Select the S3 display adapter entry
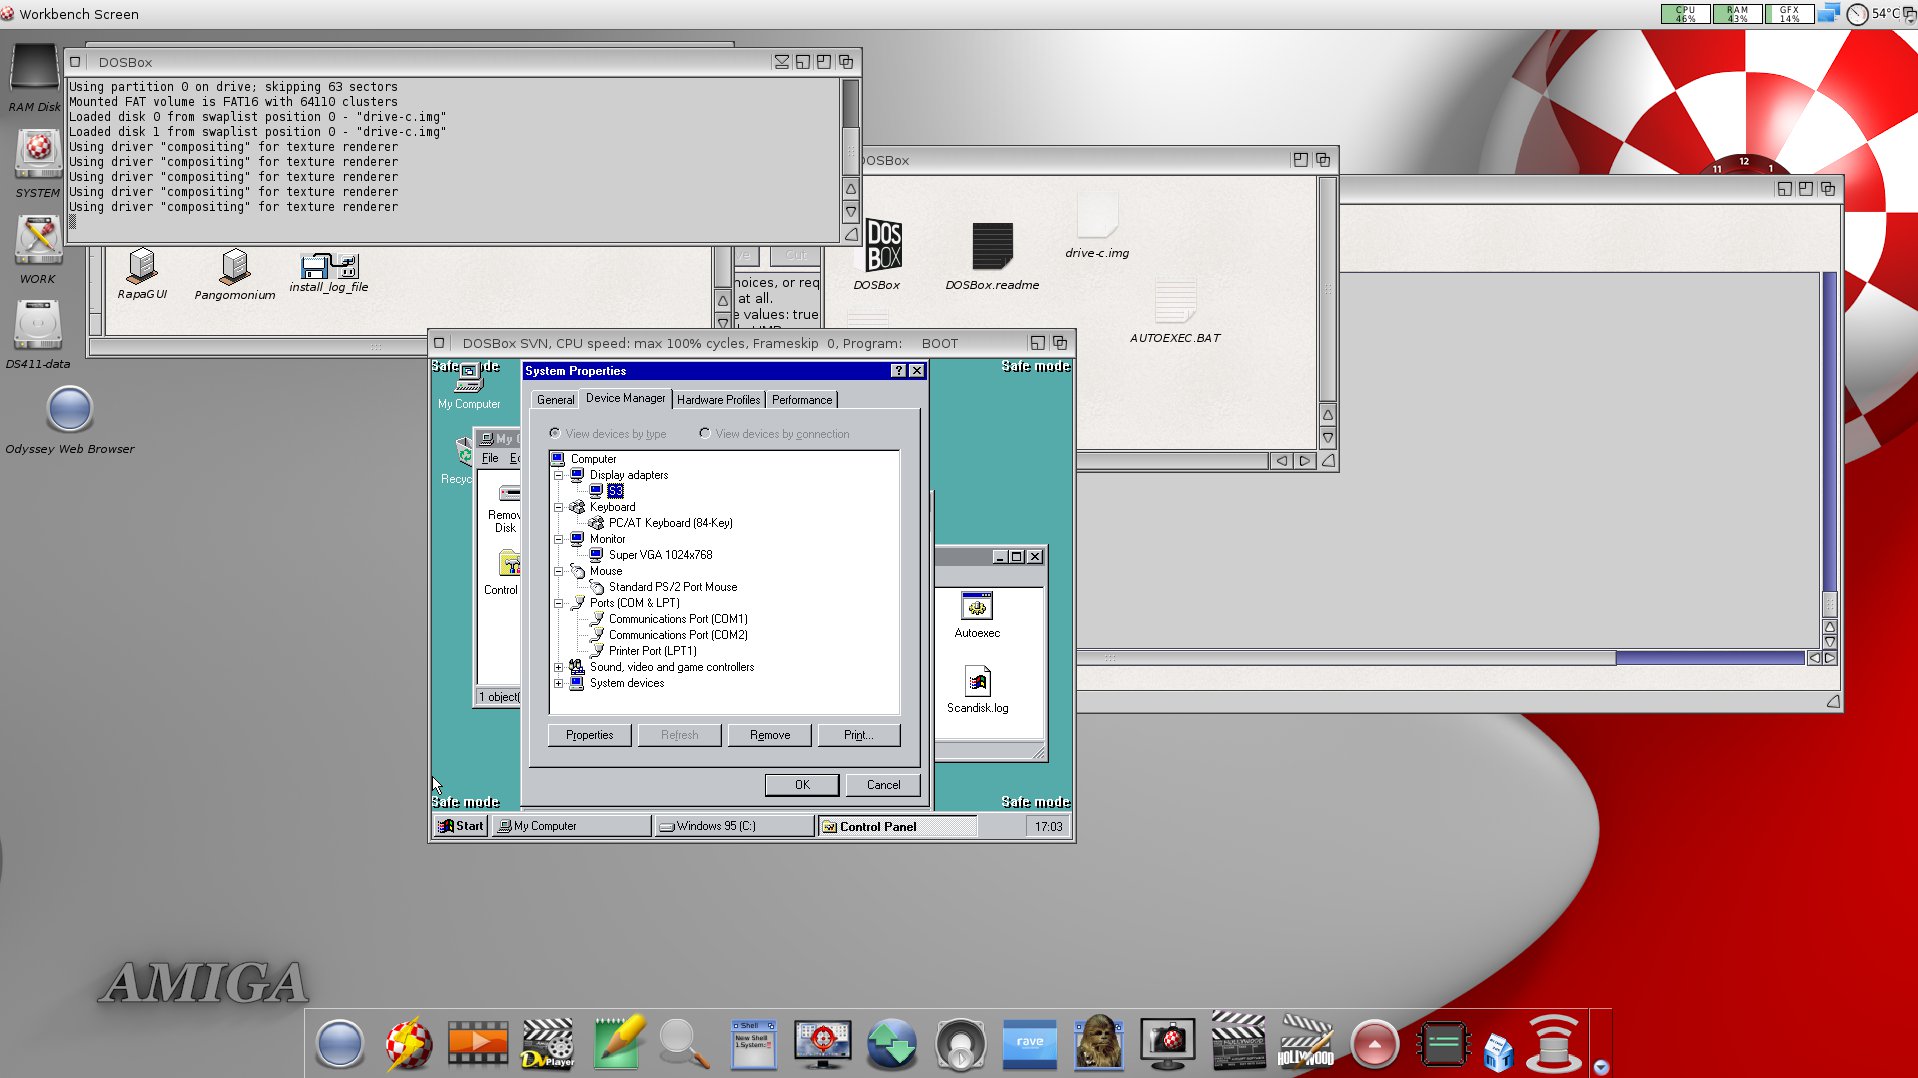Viewport: 1918px width, 1078px height. (615, 491)
